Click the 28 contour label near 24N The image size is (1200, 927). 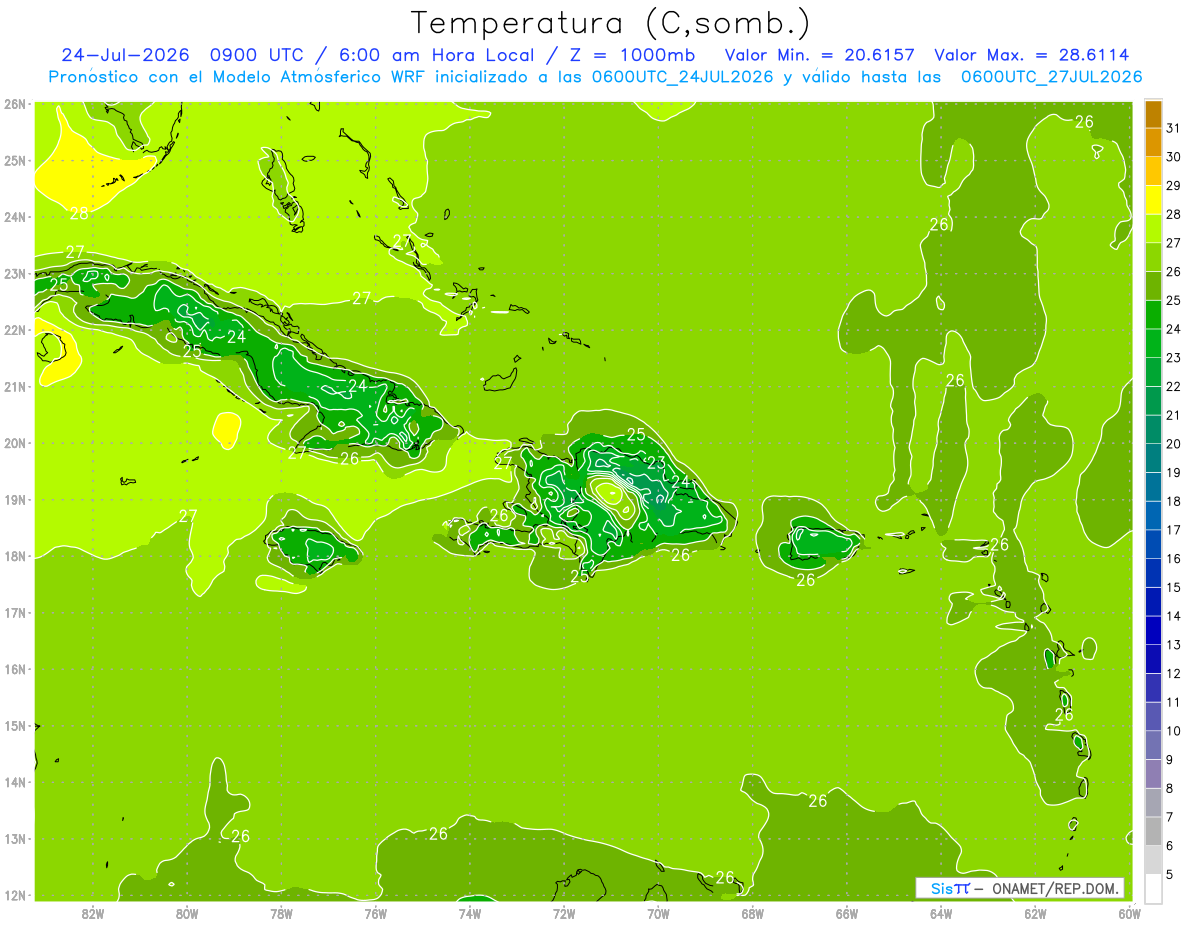(x=79, y=213)
